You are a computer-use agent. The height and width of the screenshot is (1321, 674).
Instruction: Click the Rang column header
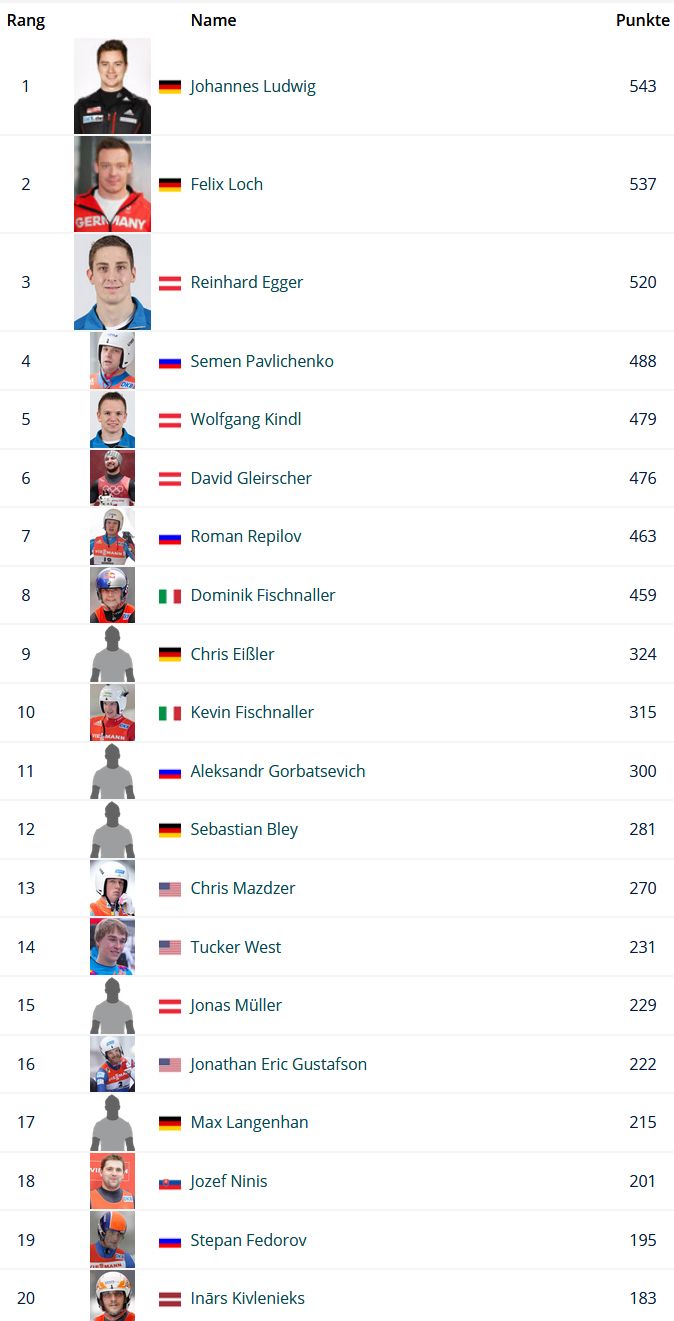26,20
